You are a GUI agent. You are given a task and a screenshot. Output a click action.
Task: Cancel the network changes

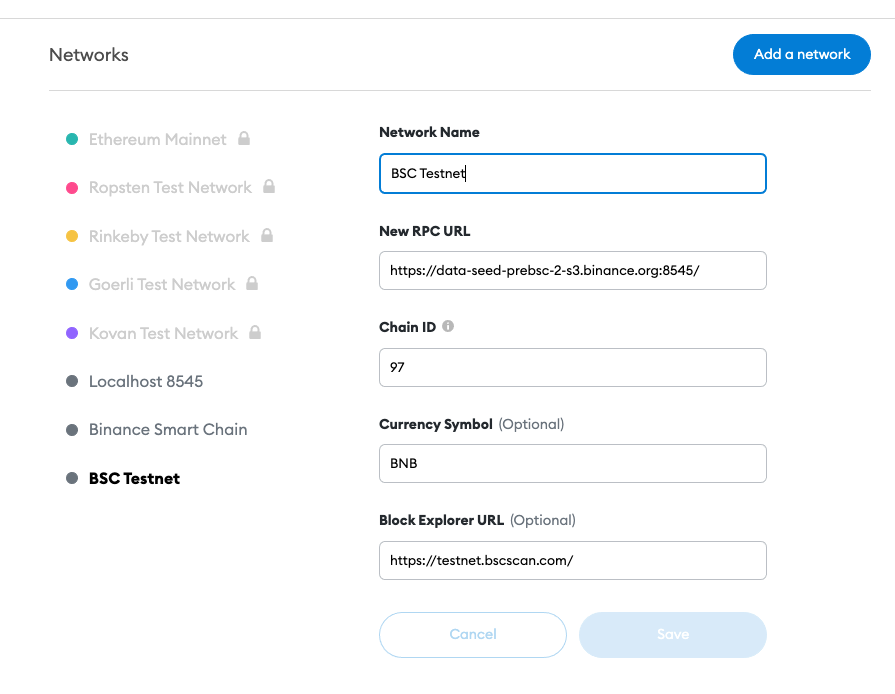pyautogui.click(x=473, y=634)
